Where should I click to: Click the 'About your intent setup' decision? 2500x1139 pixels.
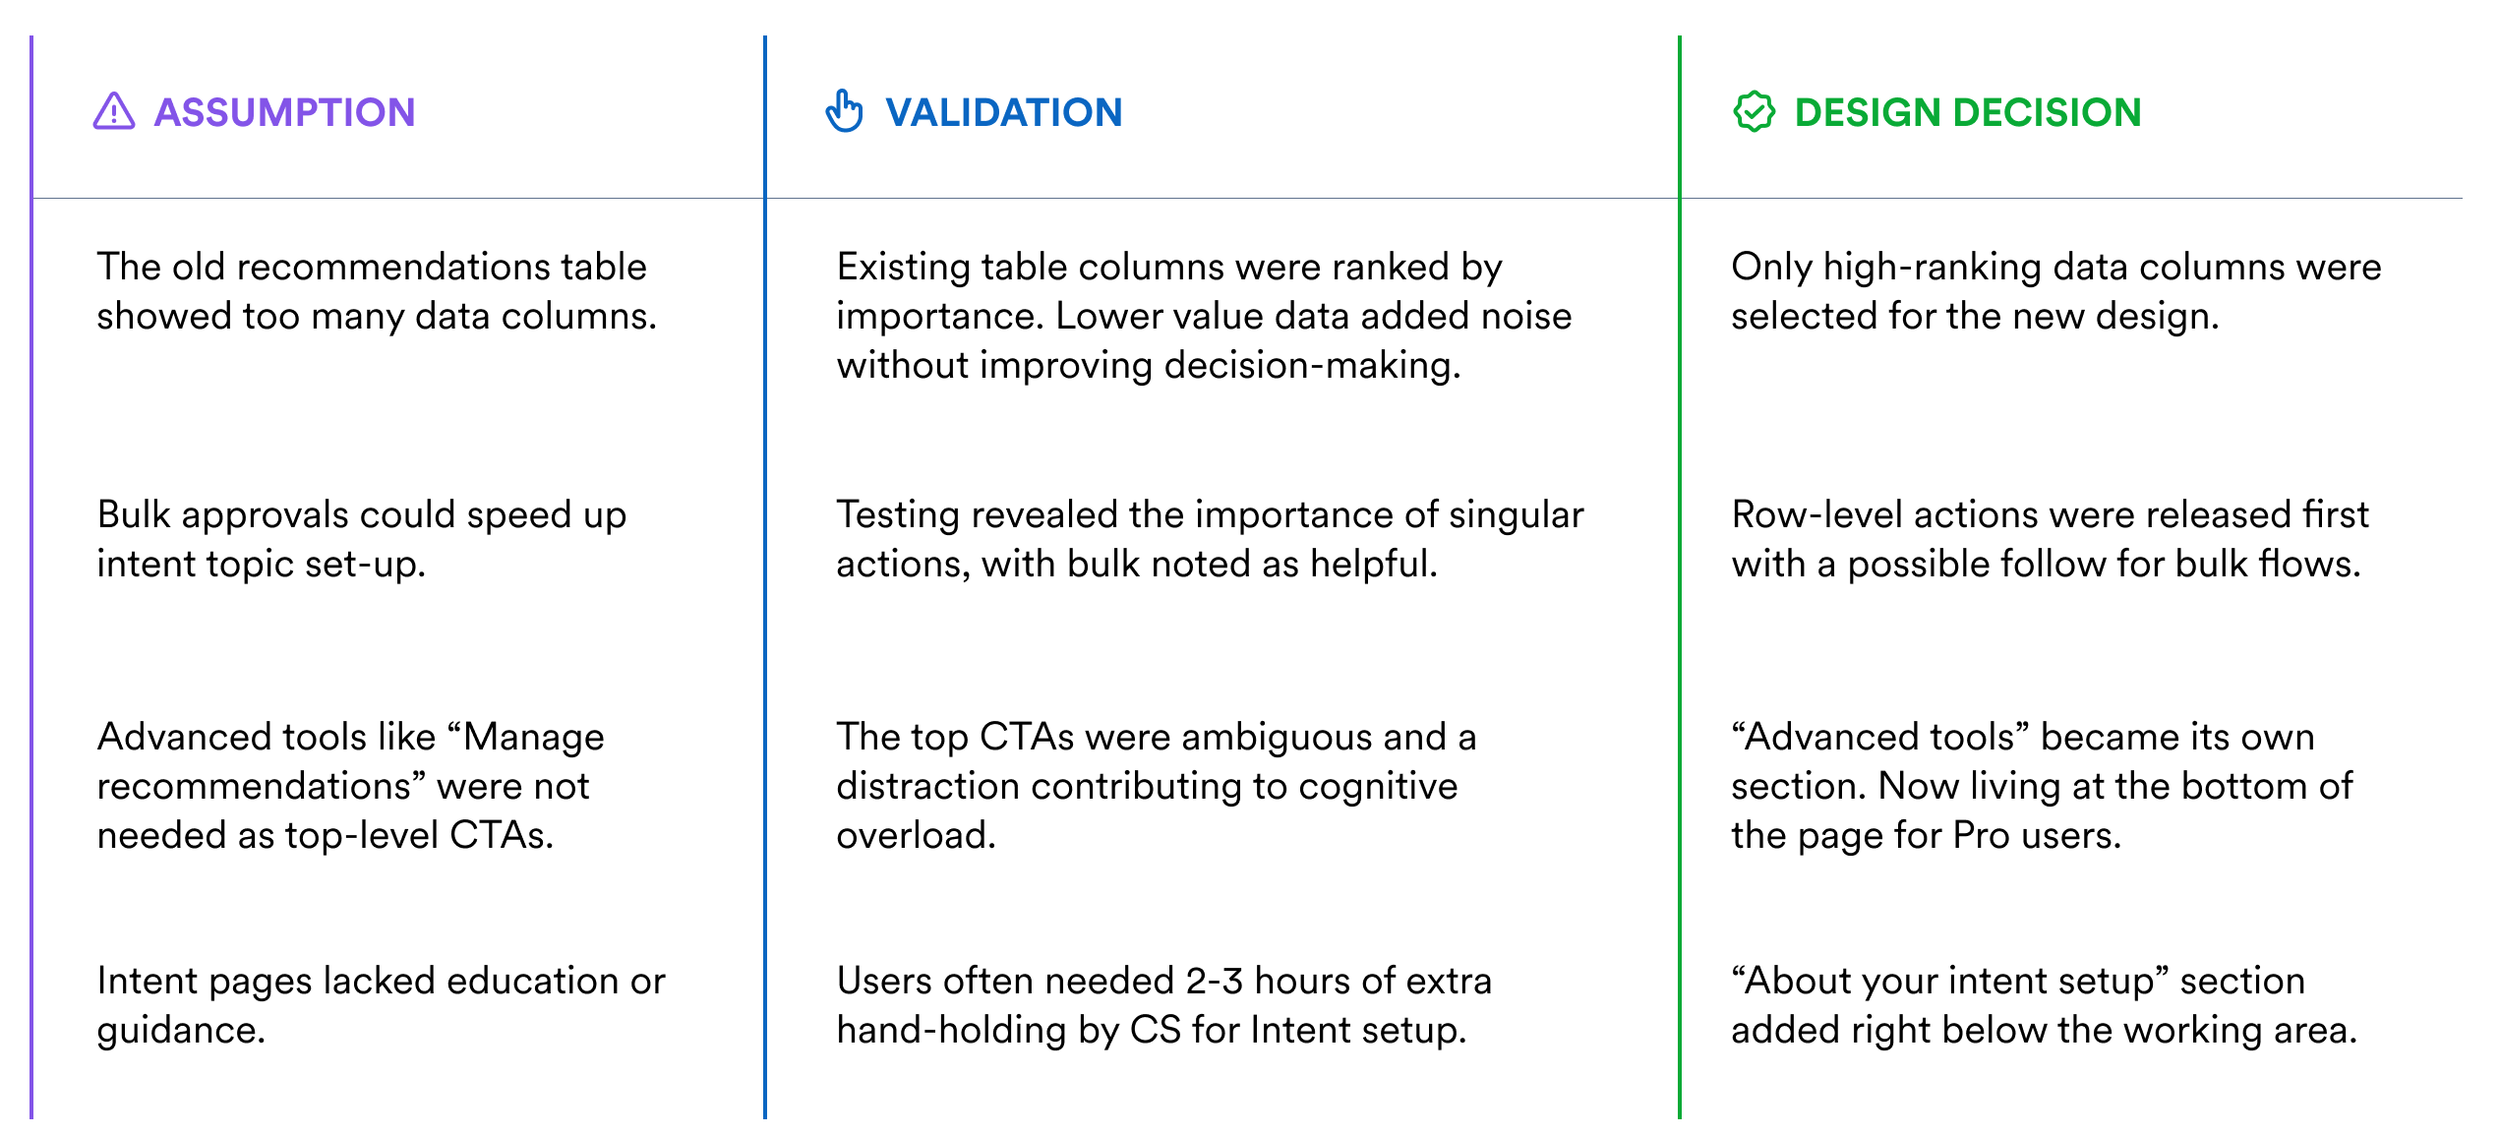click(x=2044, y=1005)
